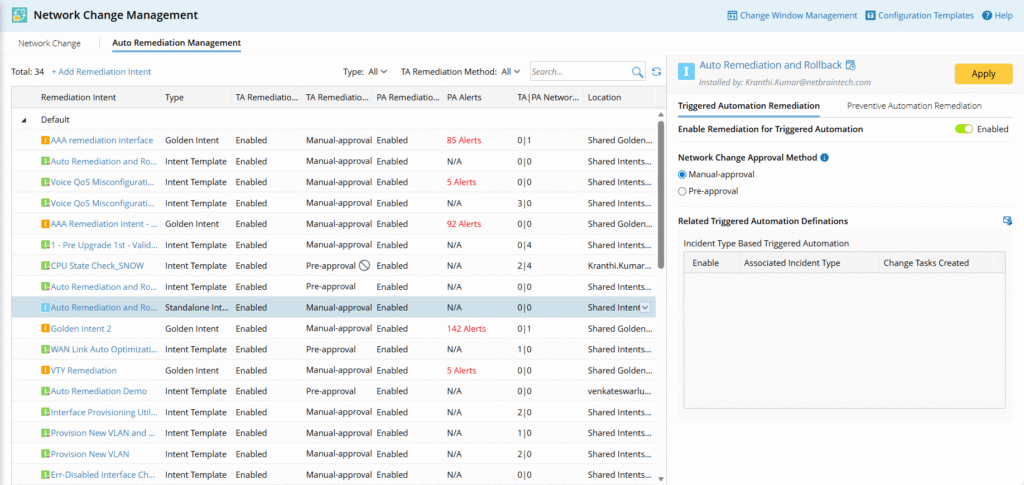
Task: Switch to the Network Change tab
Action: (x=49, y=43)
